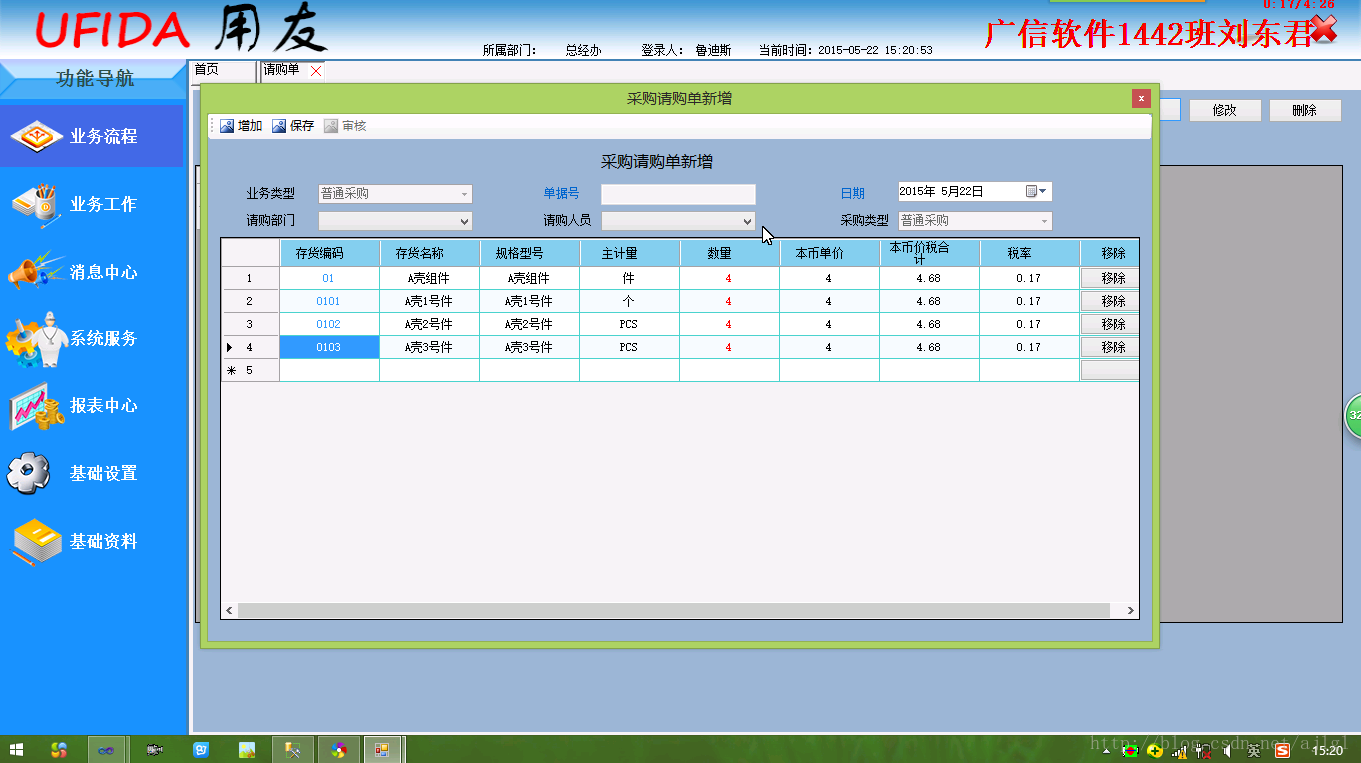
Task: Click the 英 input language indicator
Action: click(x=1254, y=751)
